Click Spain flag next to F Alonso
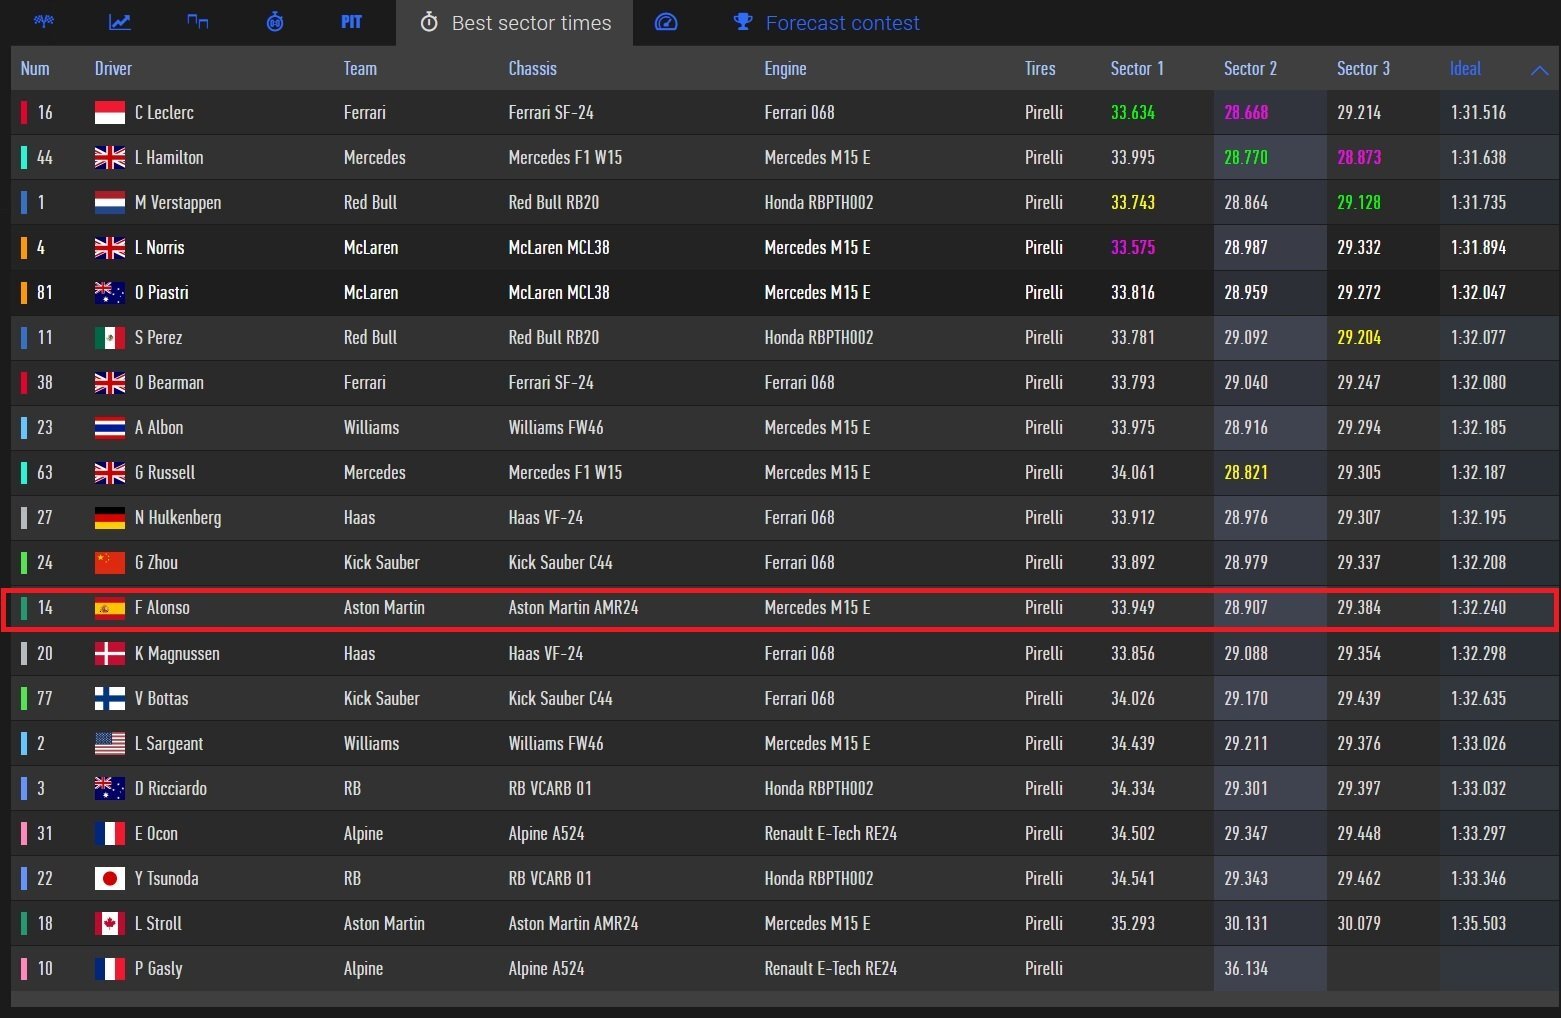 (x=110, y=607)
